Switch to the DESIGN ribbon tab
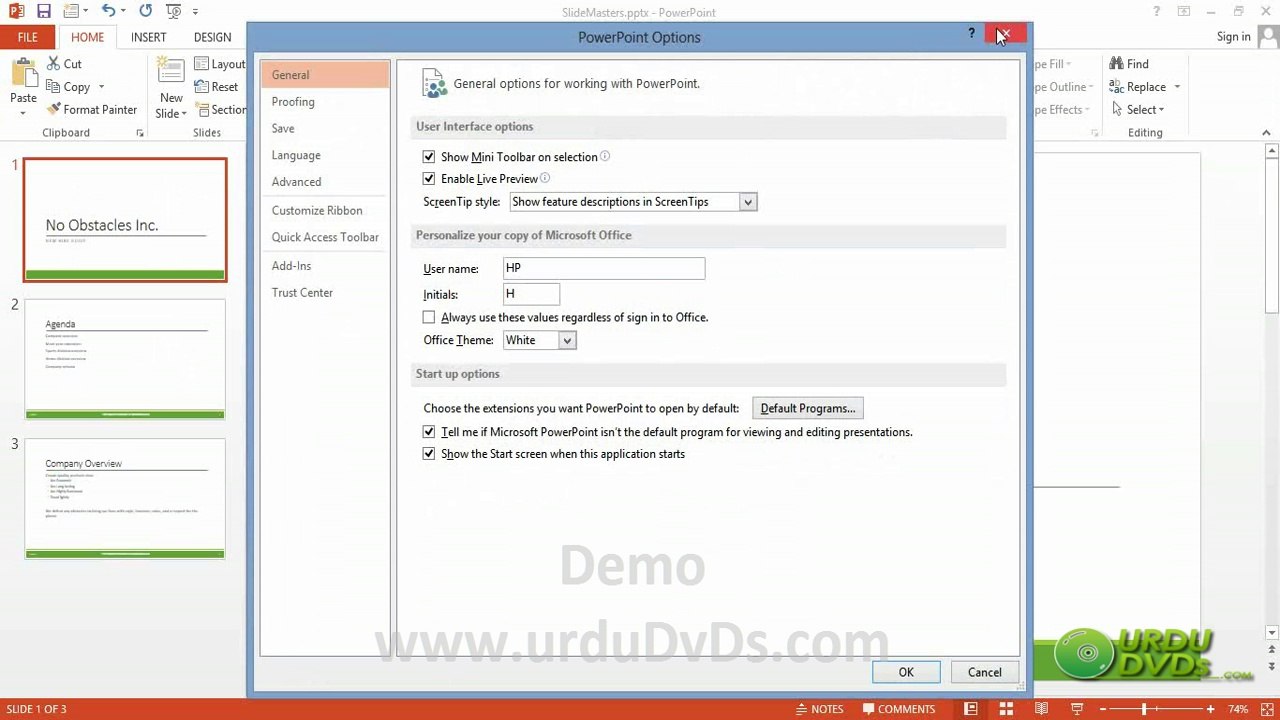1280x720 pixels. (212, 37)
